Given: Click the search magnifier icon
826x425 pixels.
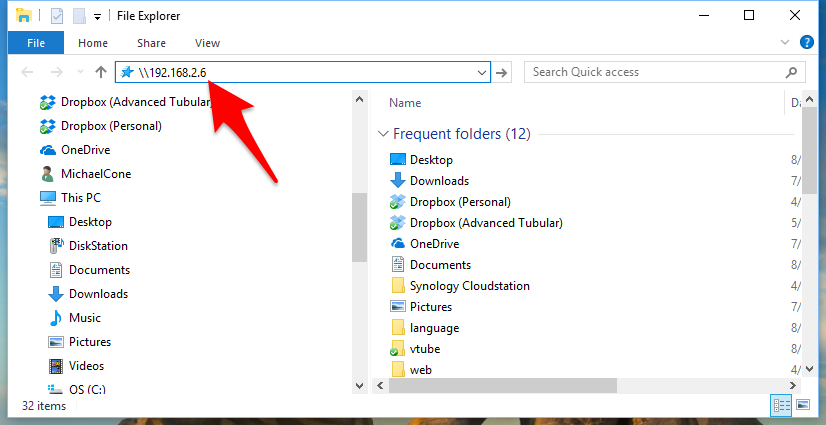Looking at the screenshot, I should click(x=792, y=72).
